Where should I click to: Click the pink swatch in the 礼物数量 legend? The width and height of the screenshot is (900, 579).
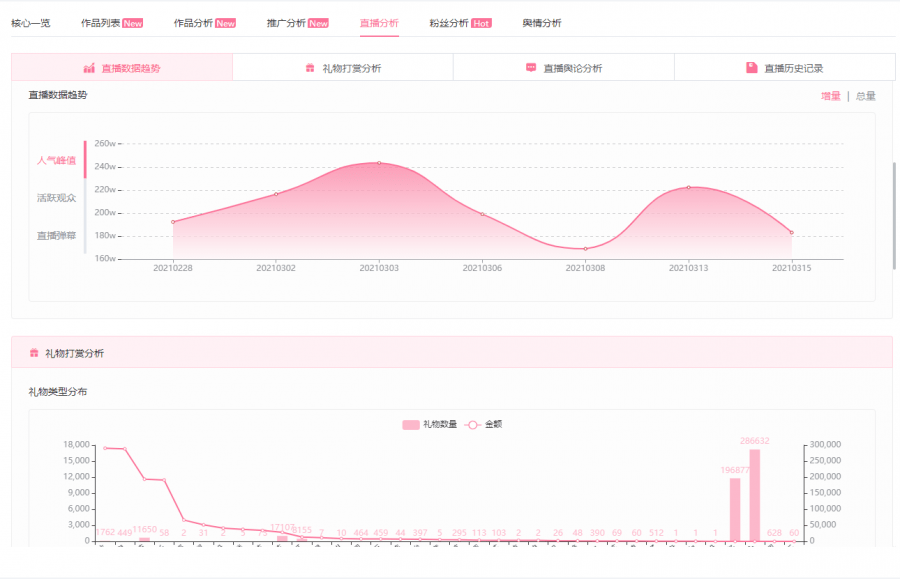click(410, 422)
